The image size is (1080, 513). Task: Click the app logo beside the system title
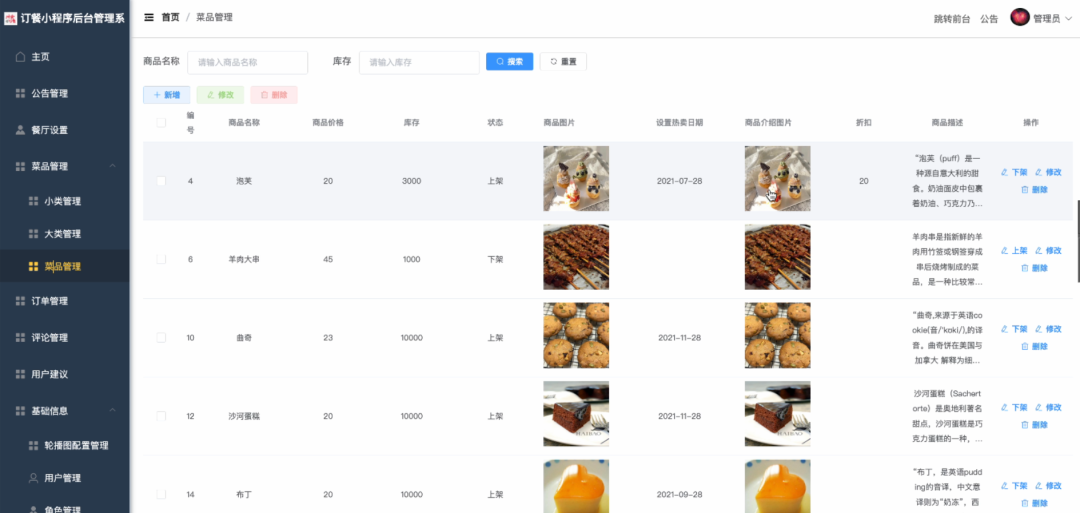[11, 19]
